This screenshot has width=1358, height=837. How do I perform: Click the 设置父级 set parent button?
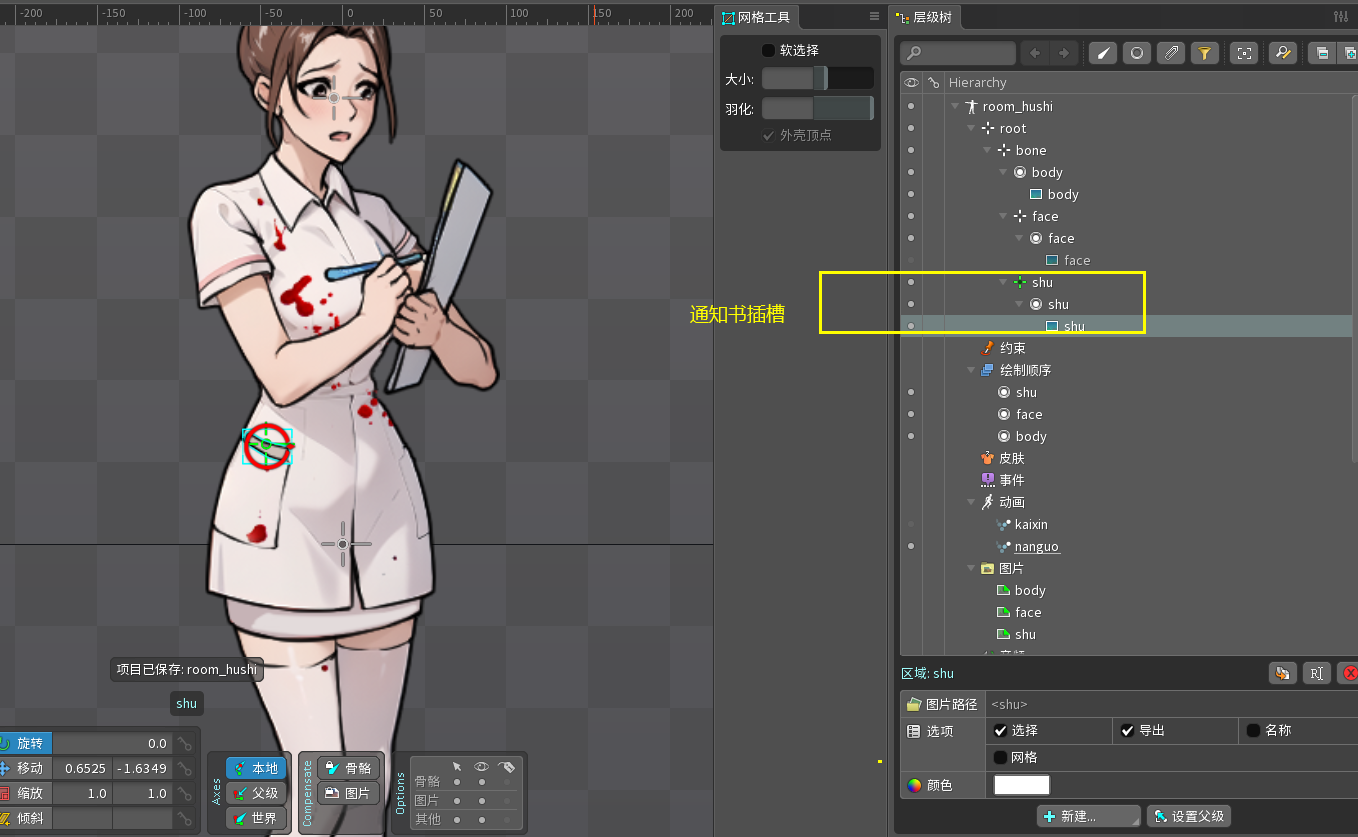[1188, 816]
